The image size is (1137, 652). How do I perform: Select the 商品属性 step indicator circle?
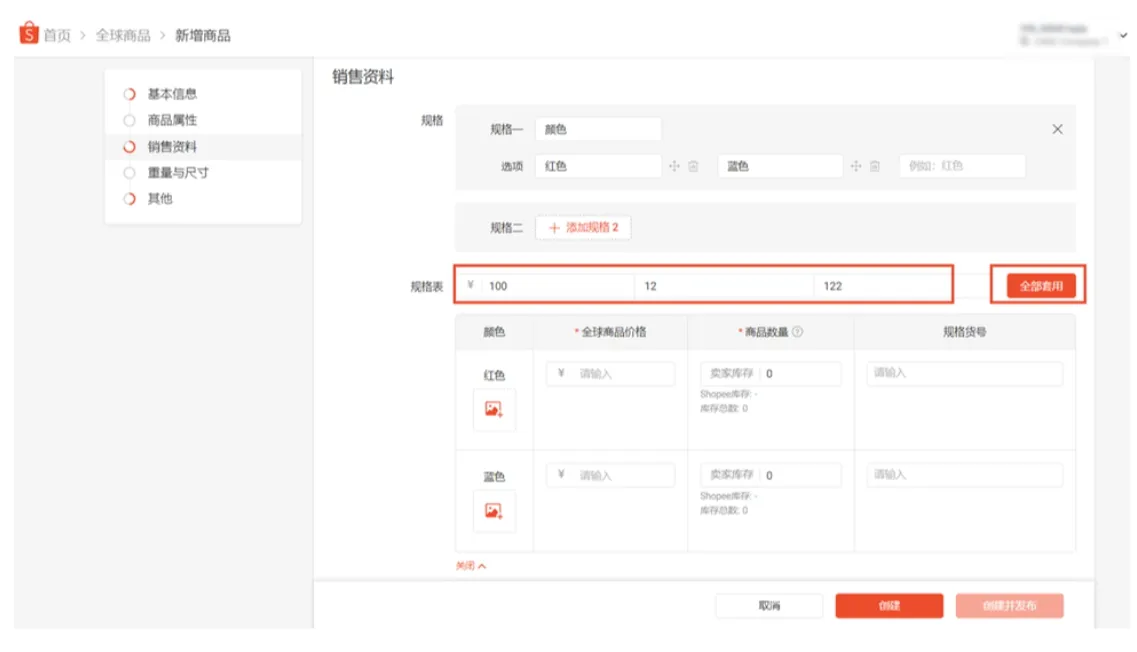pyautogui.click(x=128, y=120)
